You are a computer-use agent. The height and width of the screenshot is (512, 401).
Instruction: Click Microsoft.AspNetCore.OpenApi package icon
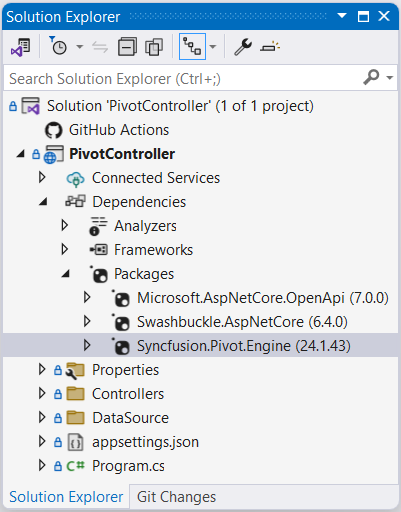point(121,298)
